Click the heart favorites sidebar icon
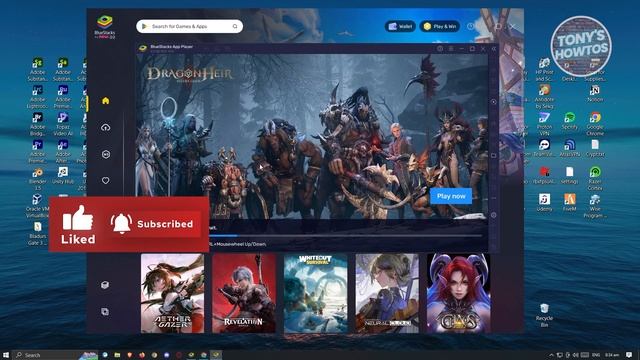 [106, 180]
